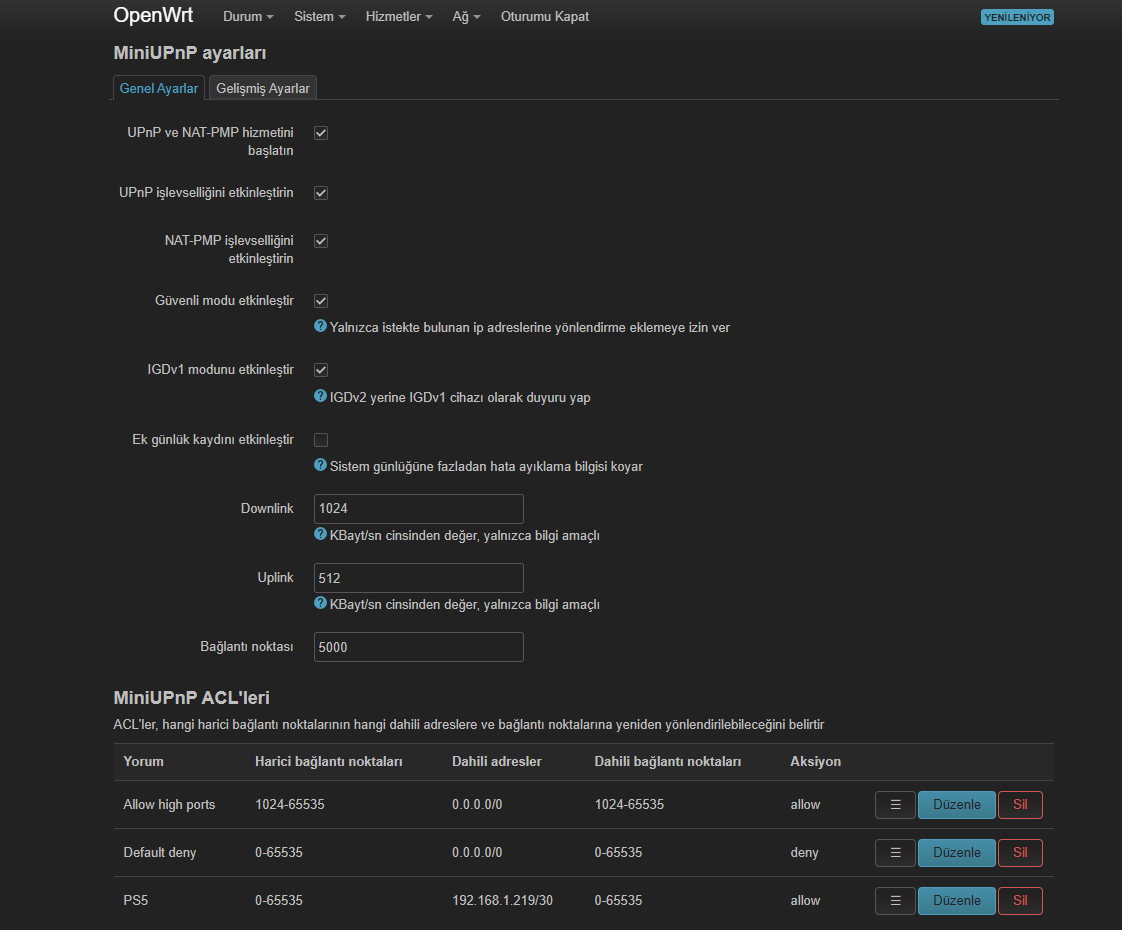Click the Downlink input field
The height and width of the screenshot is (930, 1122).
pyautogui.click(x=419, y=509)
